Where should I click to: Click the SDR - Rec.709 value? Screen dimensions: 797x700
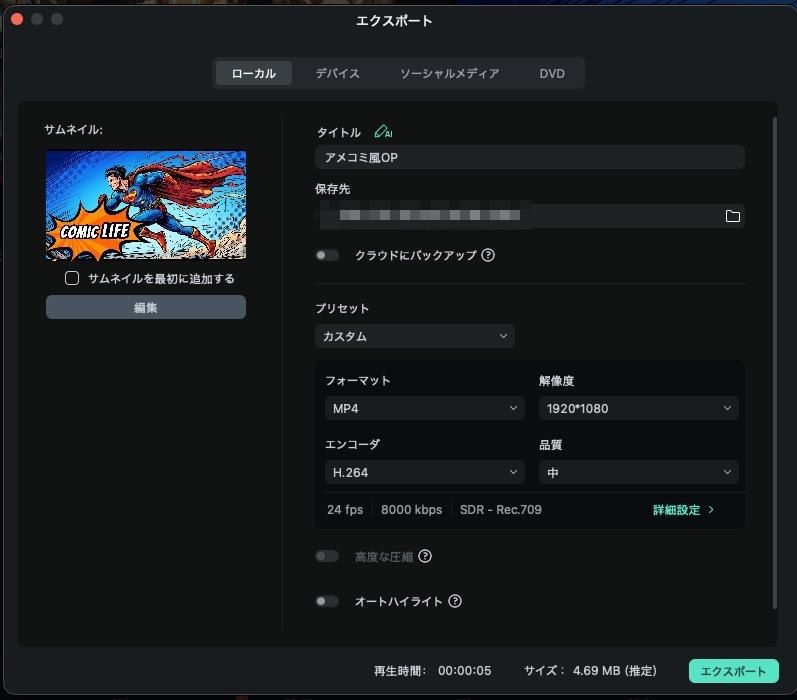tap(501, 510)
